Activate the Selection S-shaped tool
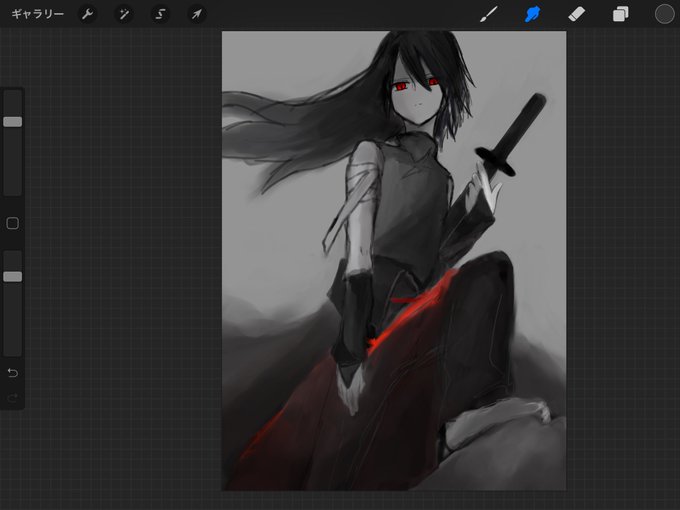The width and height of the screenshot is (680, 510). coord(160,14)
